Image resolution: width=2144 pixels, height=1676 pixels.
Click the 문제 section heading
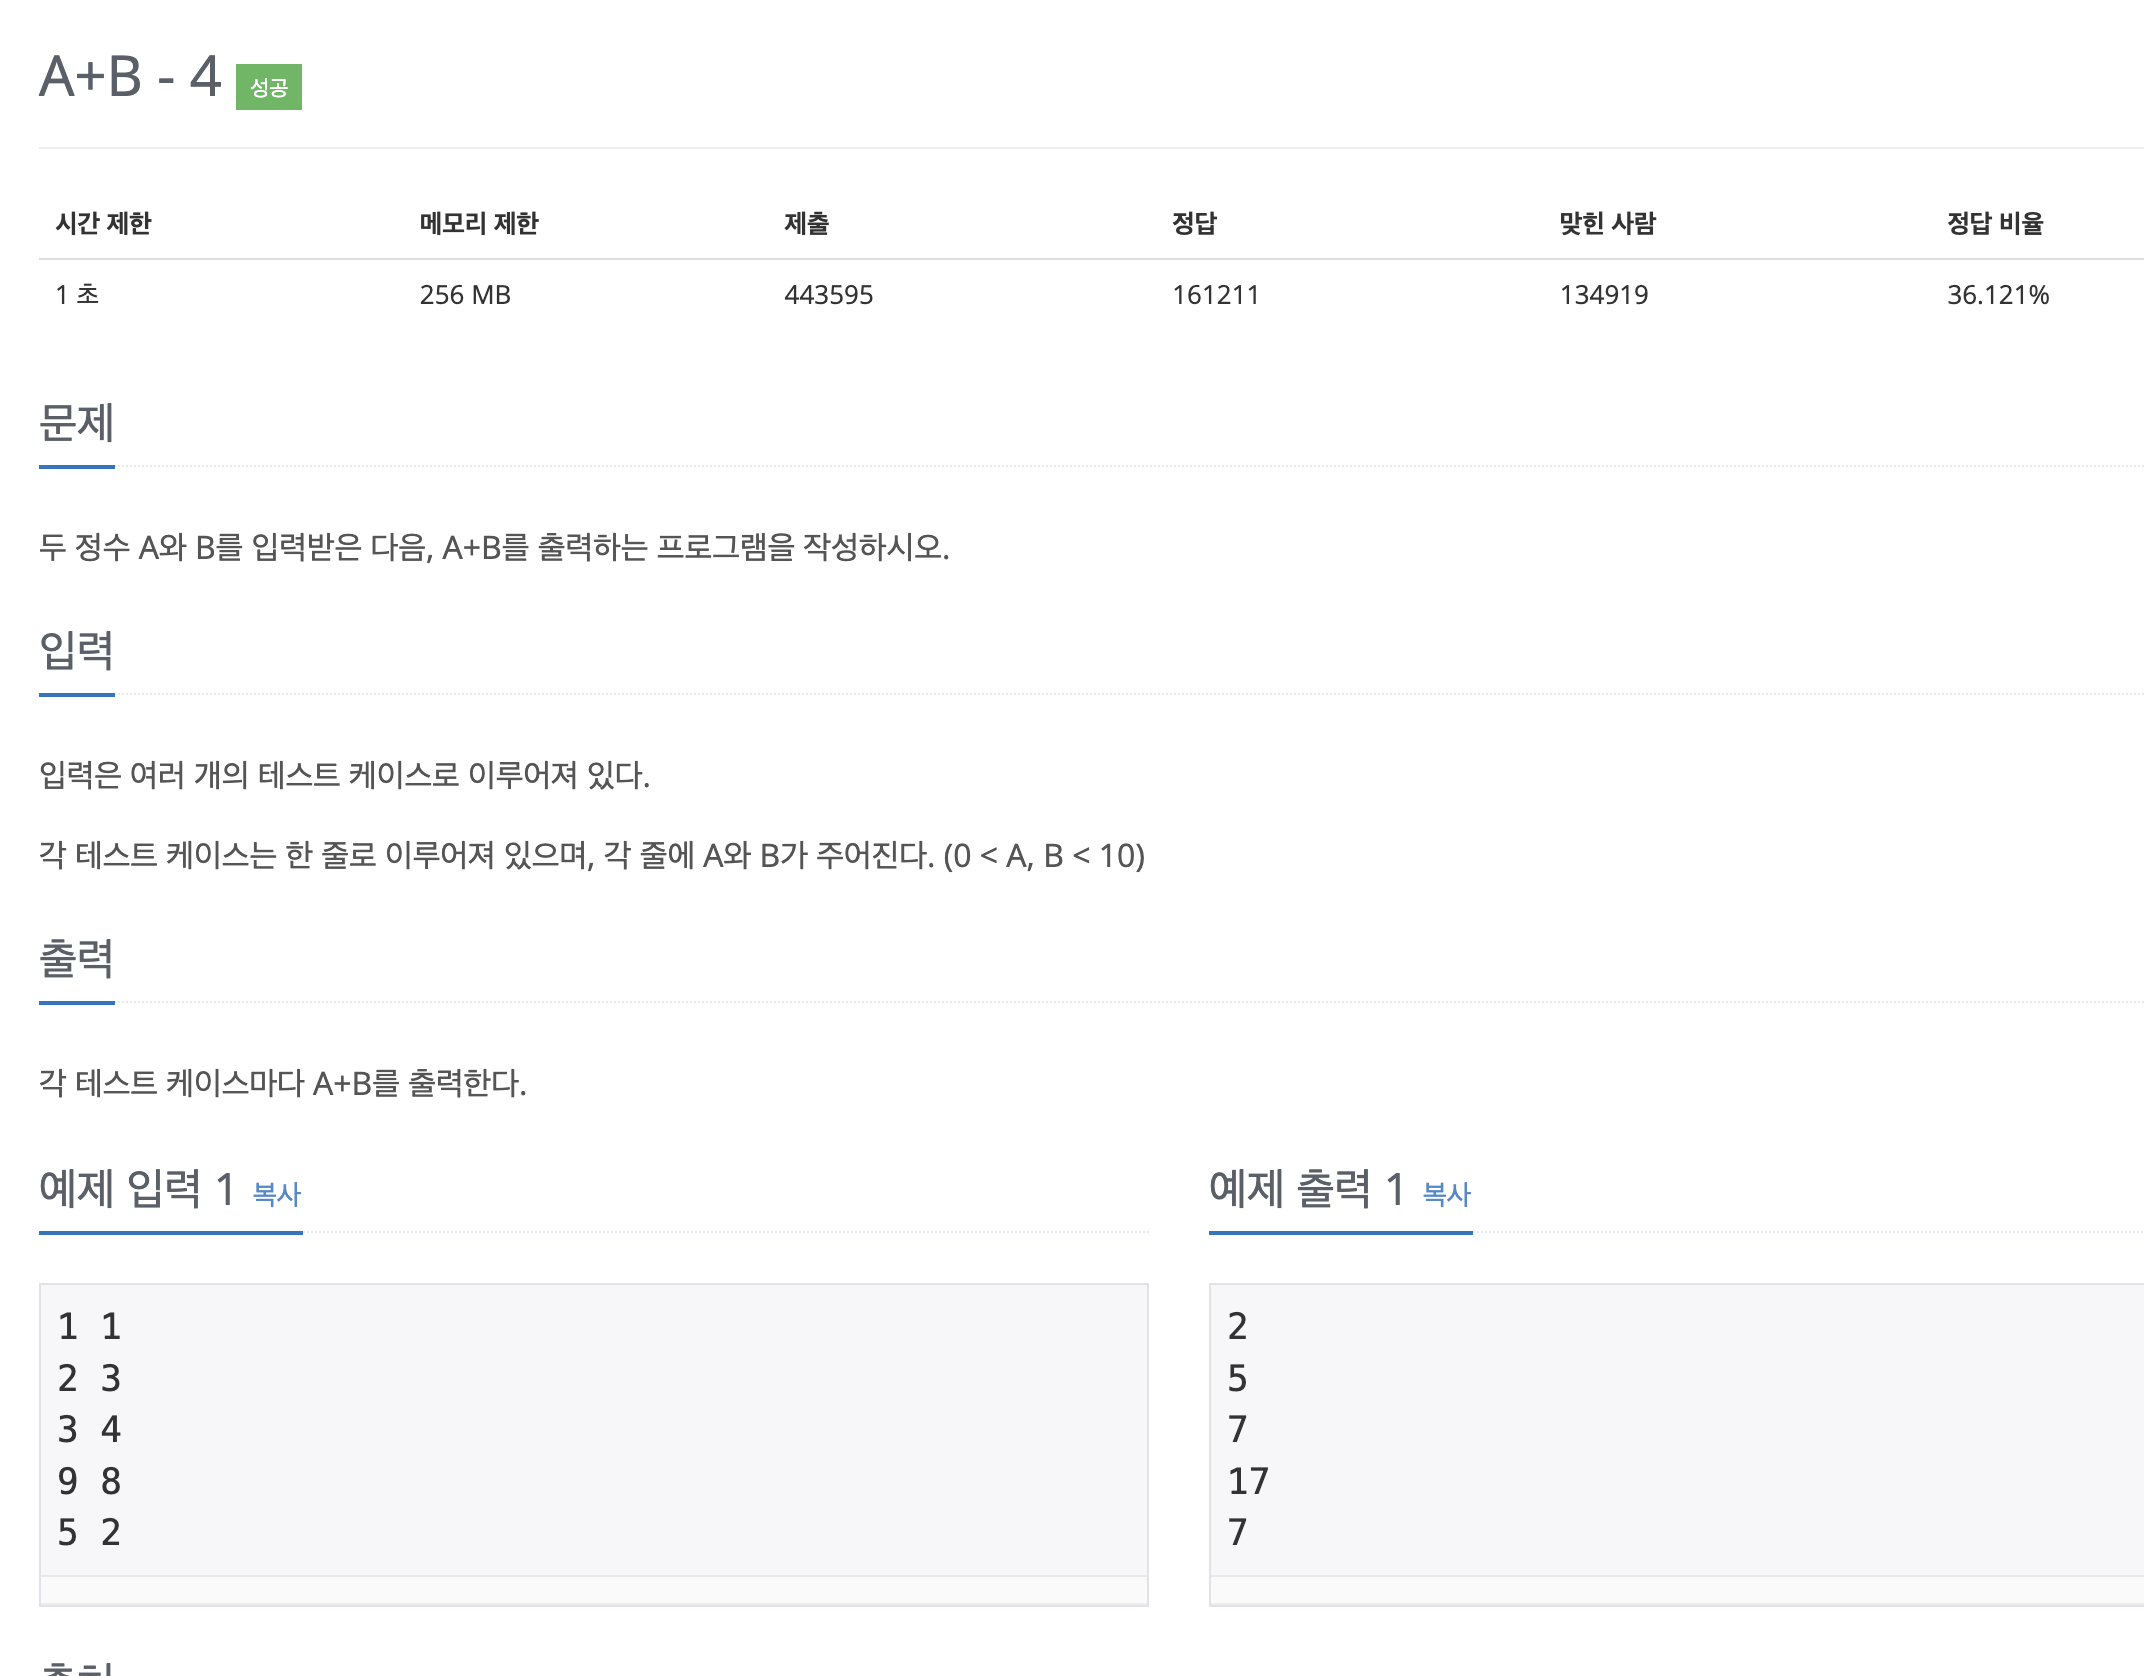[x=77, y=423]
